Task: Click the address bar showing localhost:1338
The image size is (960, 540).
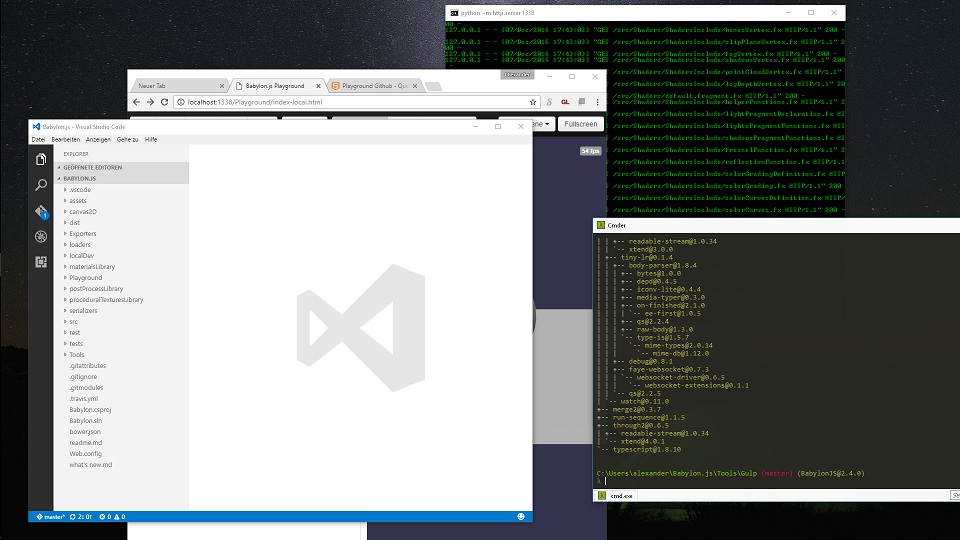Action: (x=350, y=102)
